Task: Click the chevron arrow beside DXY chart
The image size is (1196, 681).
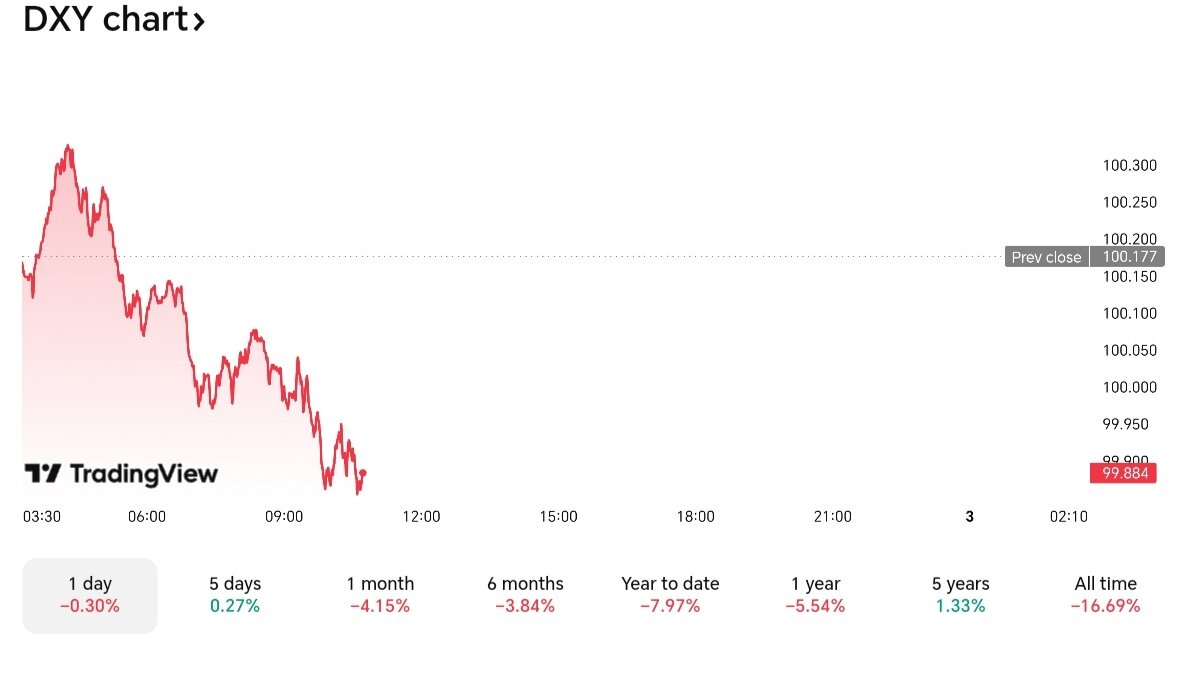Action: click(199, 20)
